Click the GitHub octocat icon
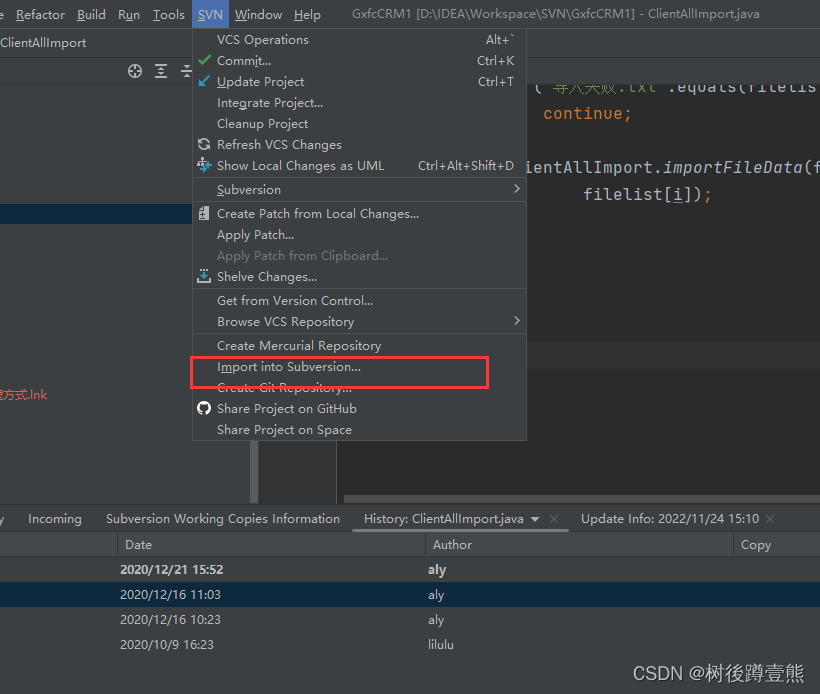Image resolution: width=820 pixels, height=694 pixels. pos(204,408)
